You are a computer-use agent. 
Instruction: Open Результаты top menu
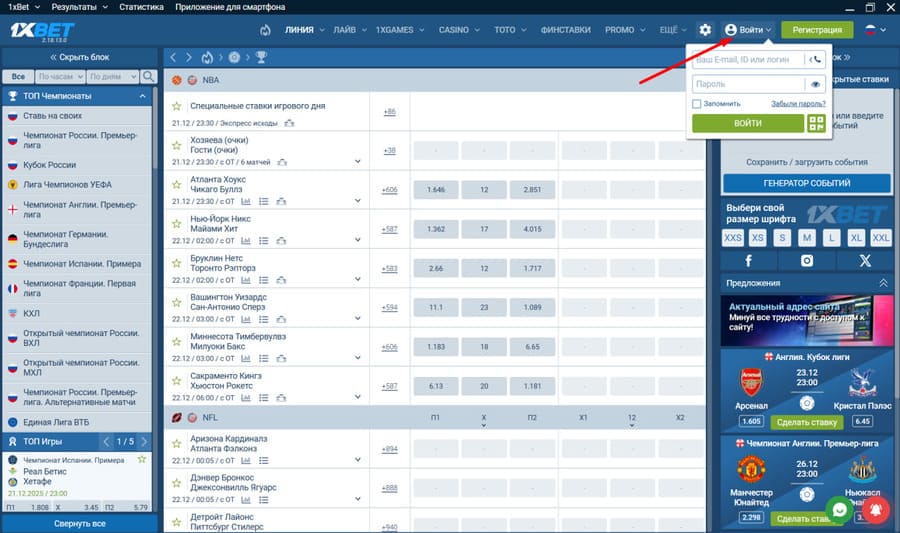79,7
